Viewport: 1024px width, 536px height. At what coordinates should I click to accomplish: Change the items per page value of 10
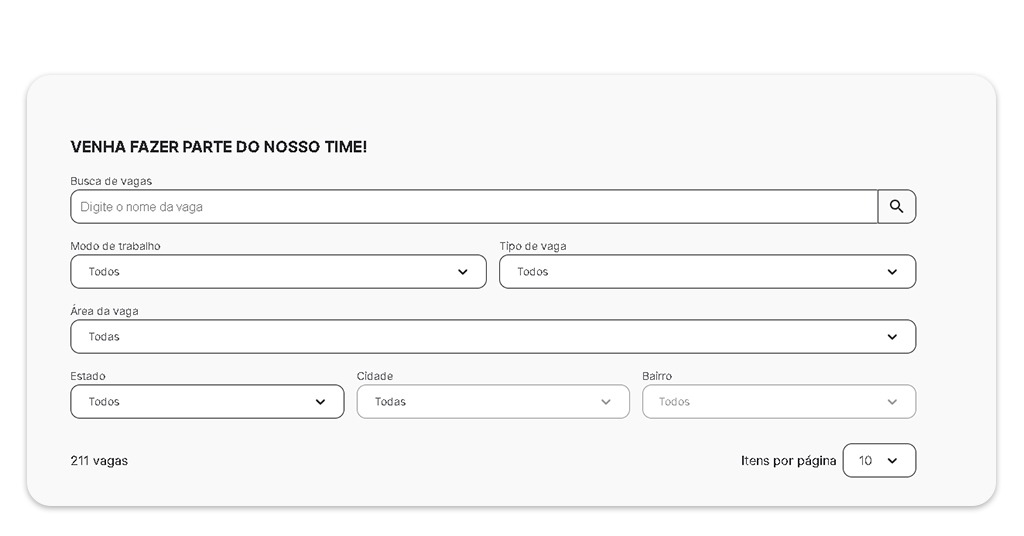[870, 461]
